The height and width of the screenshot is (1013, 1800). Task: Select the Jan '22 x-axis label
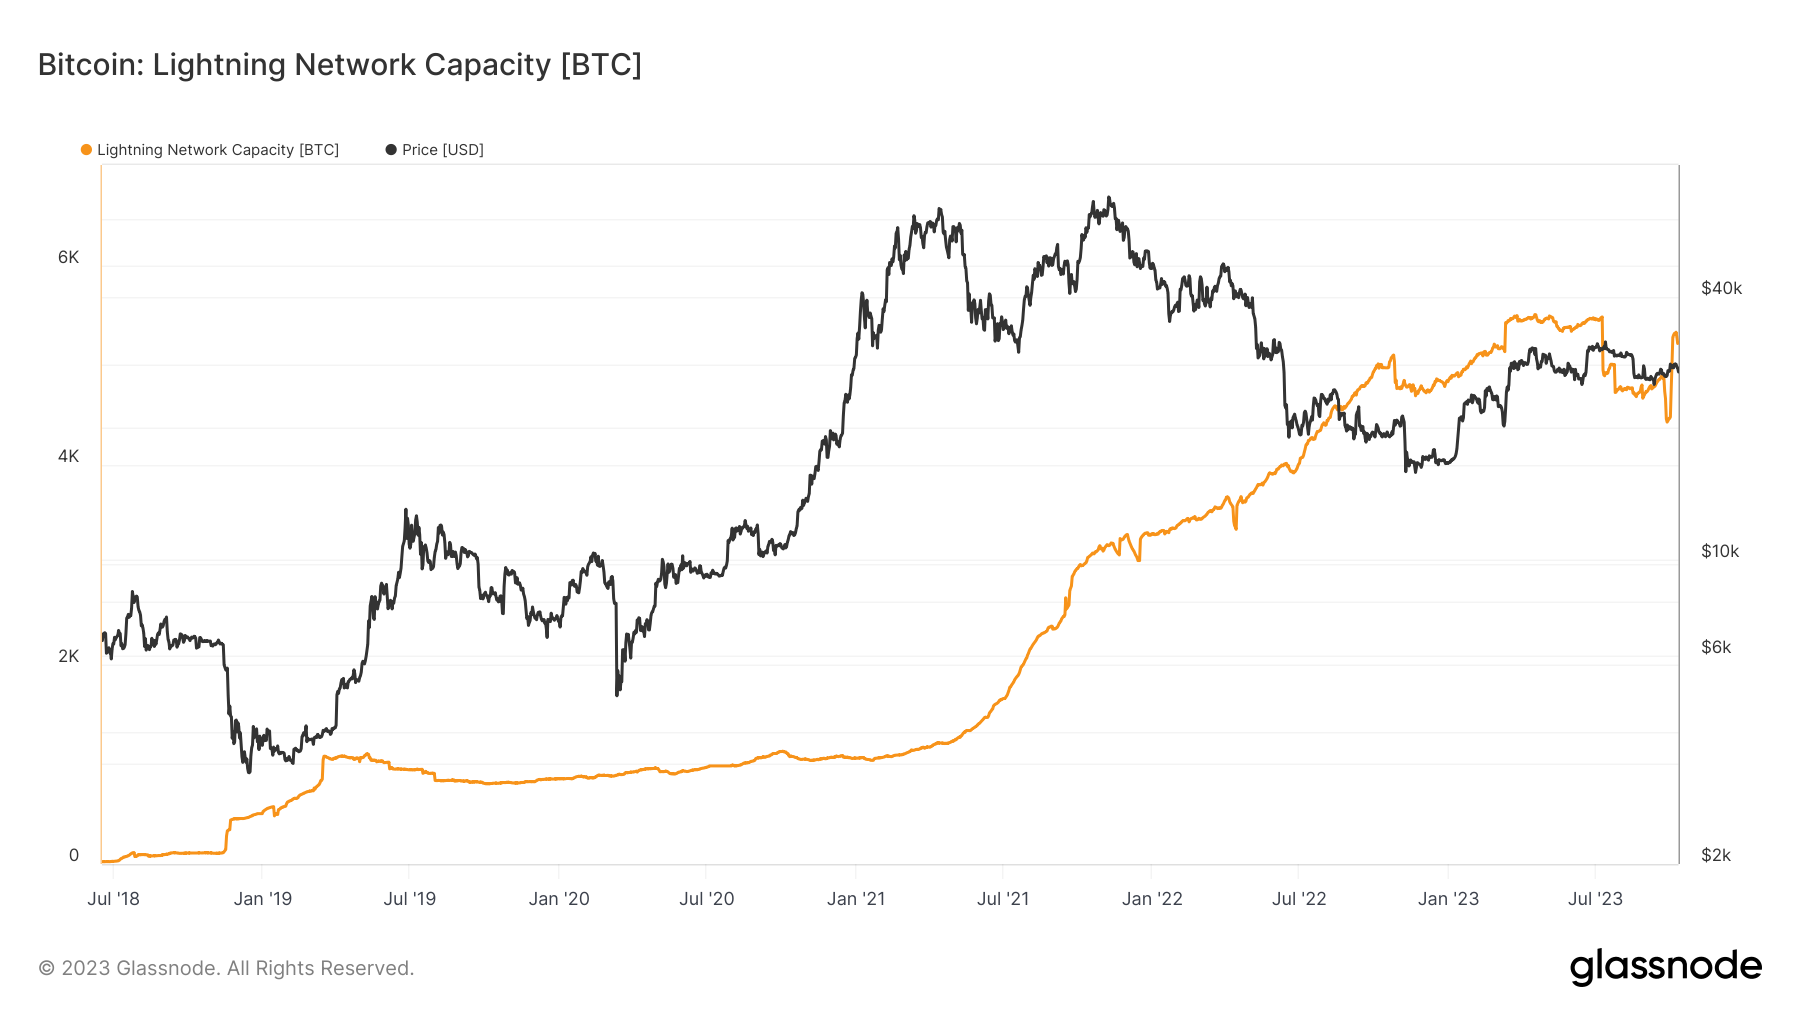[x=1152, y=899]
